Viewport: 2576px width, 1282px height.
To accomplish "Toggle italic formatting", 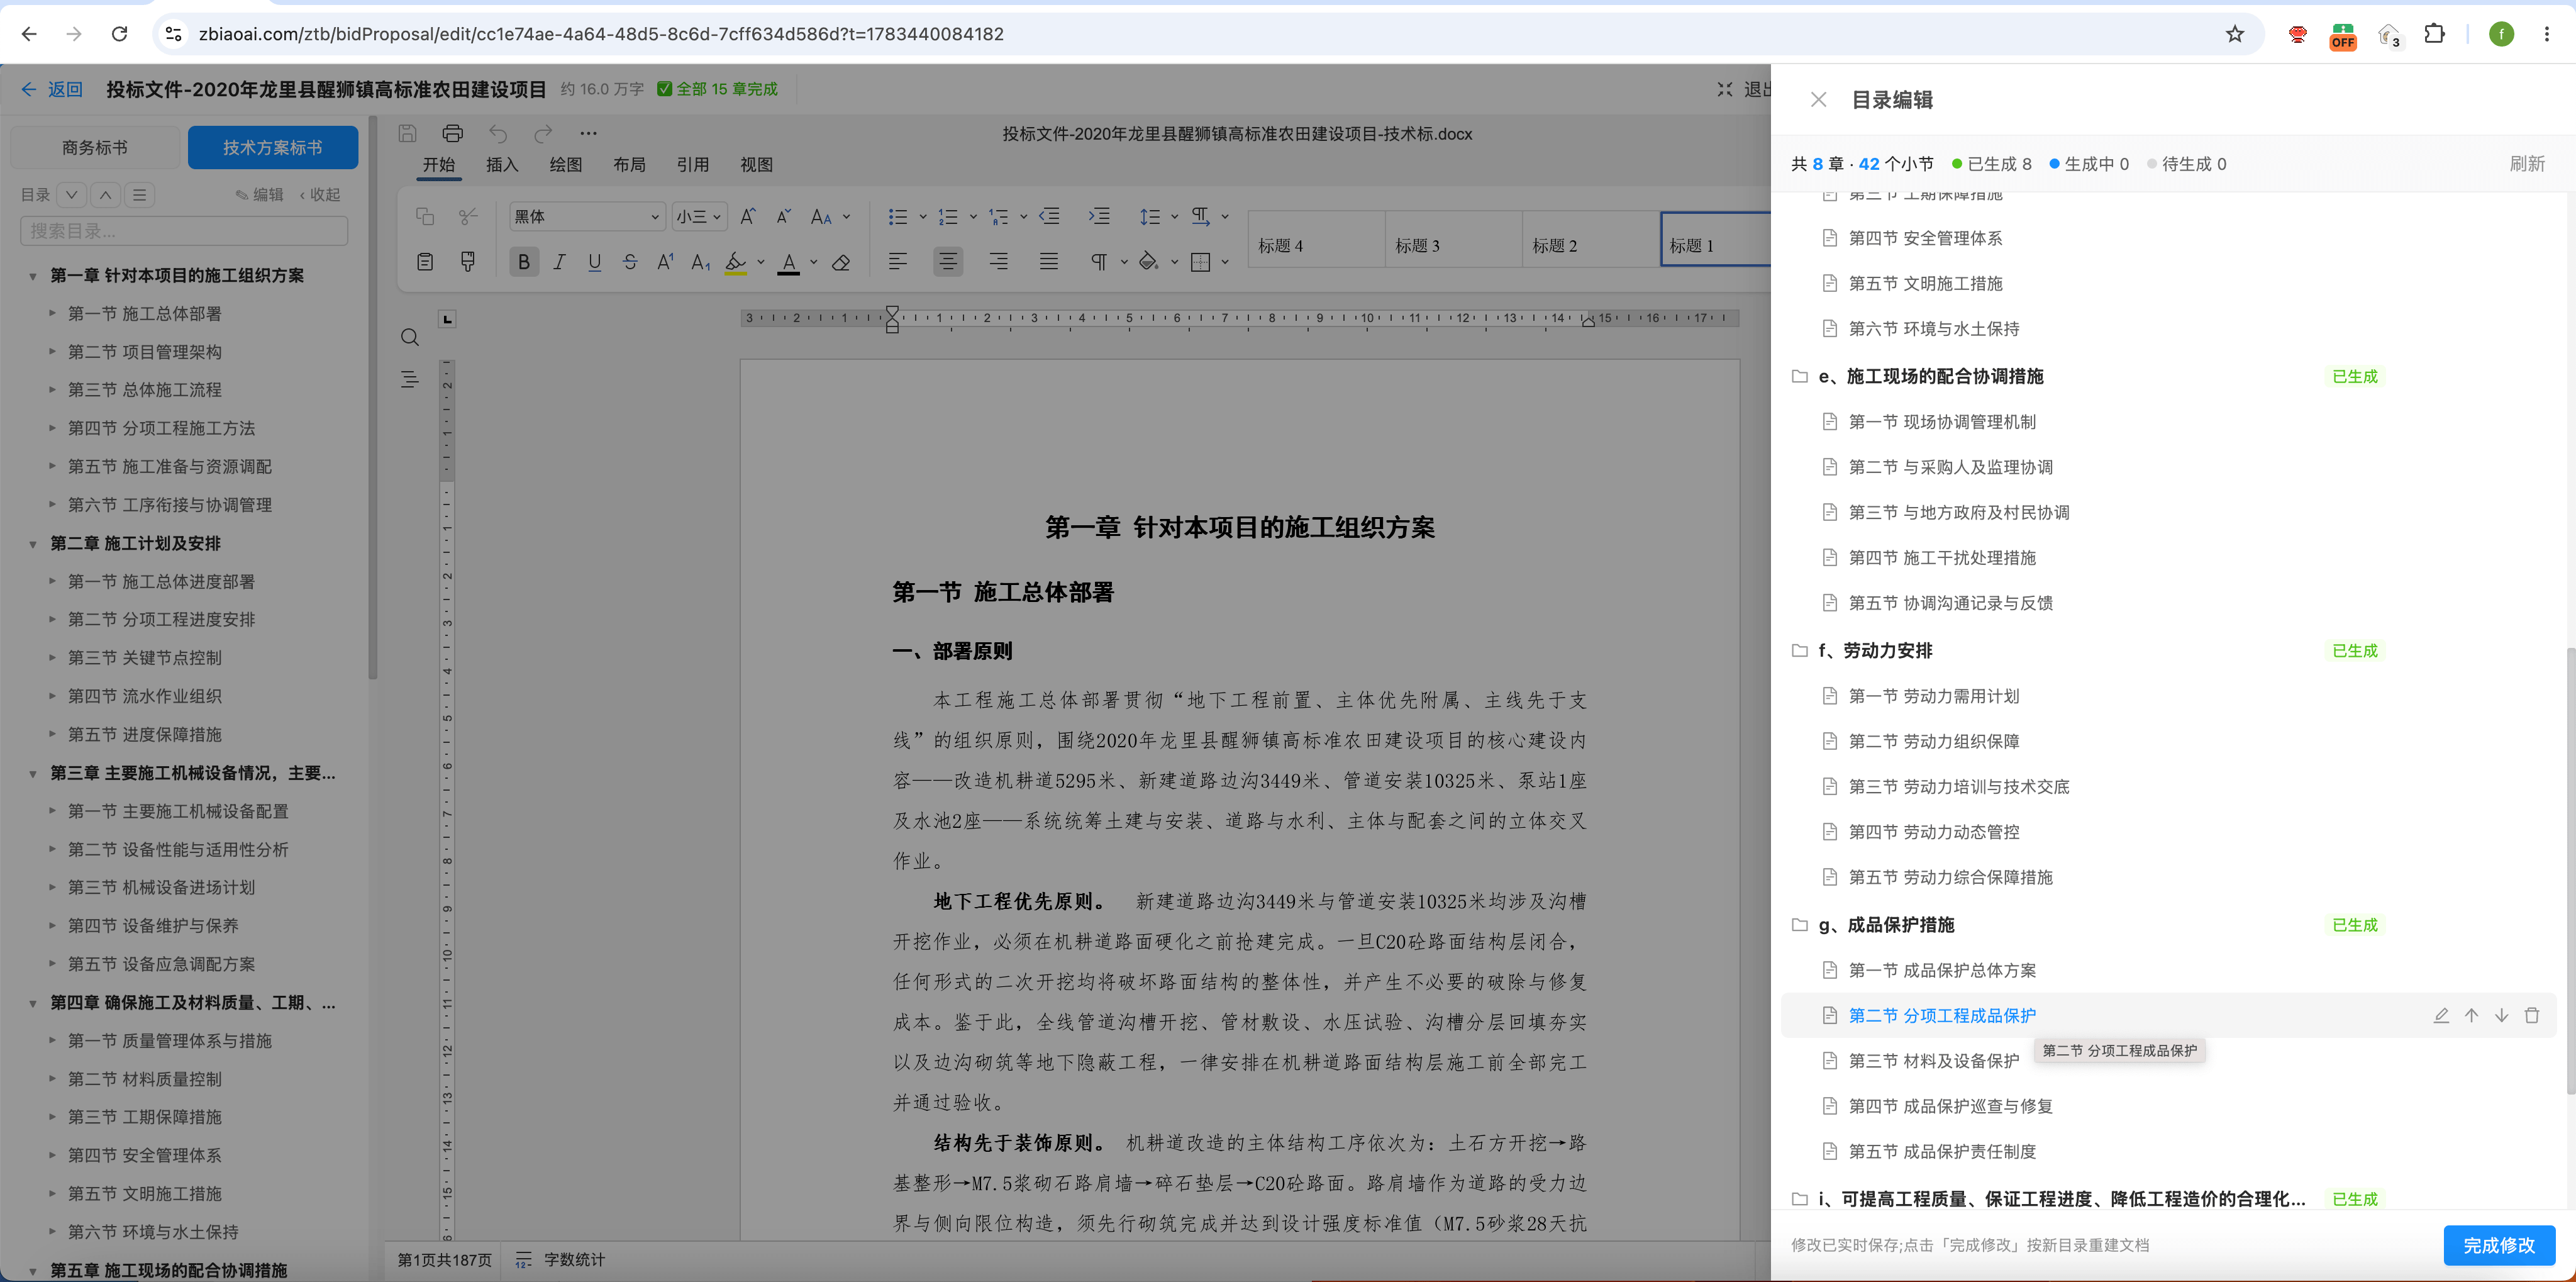I will [559, 262].
